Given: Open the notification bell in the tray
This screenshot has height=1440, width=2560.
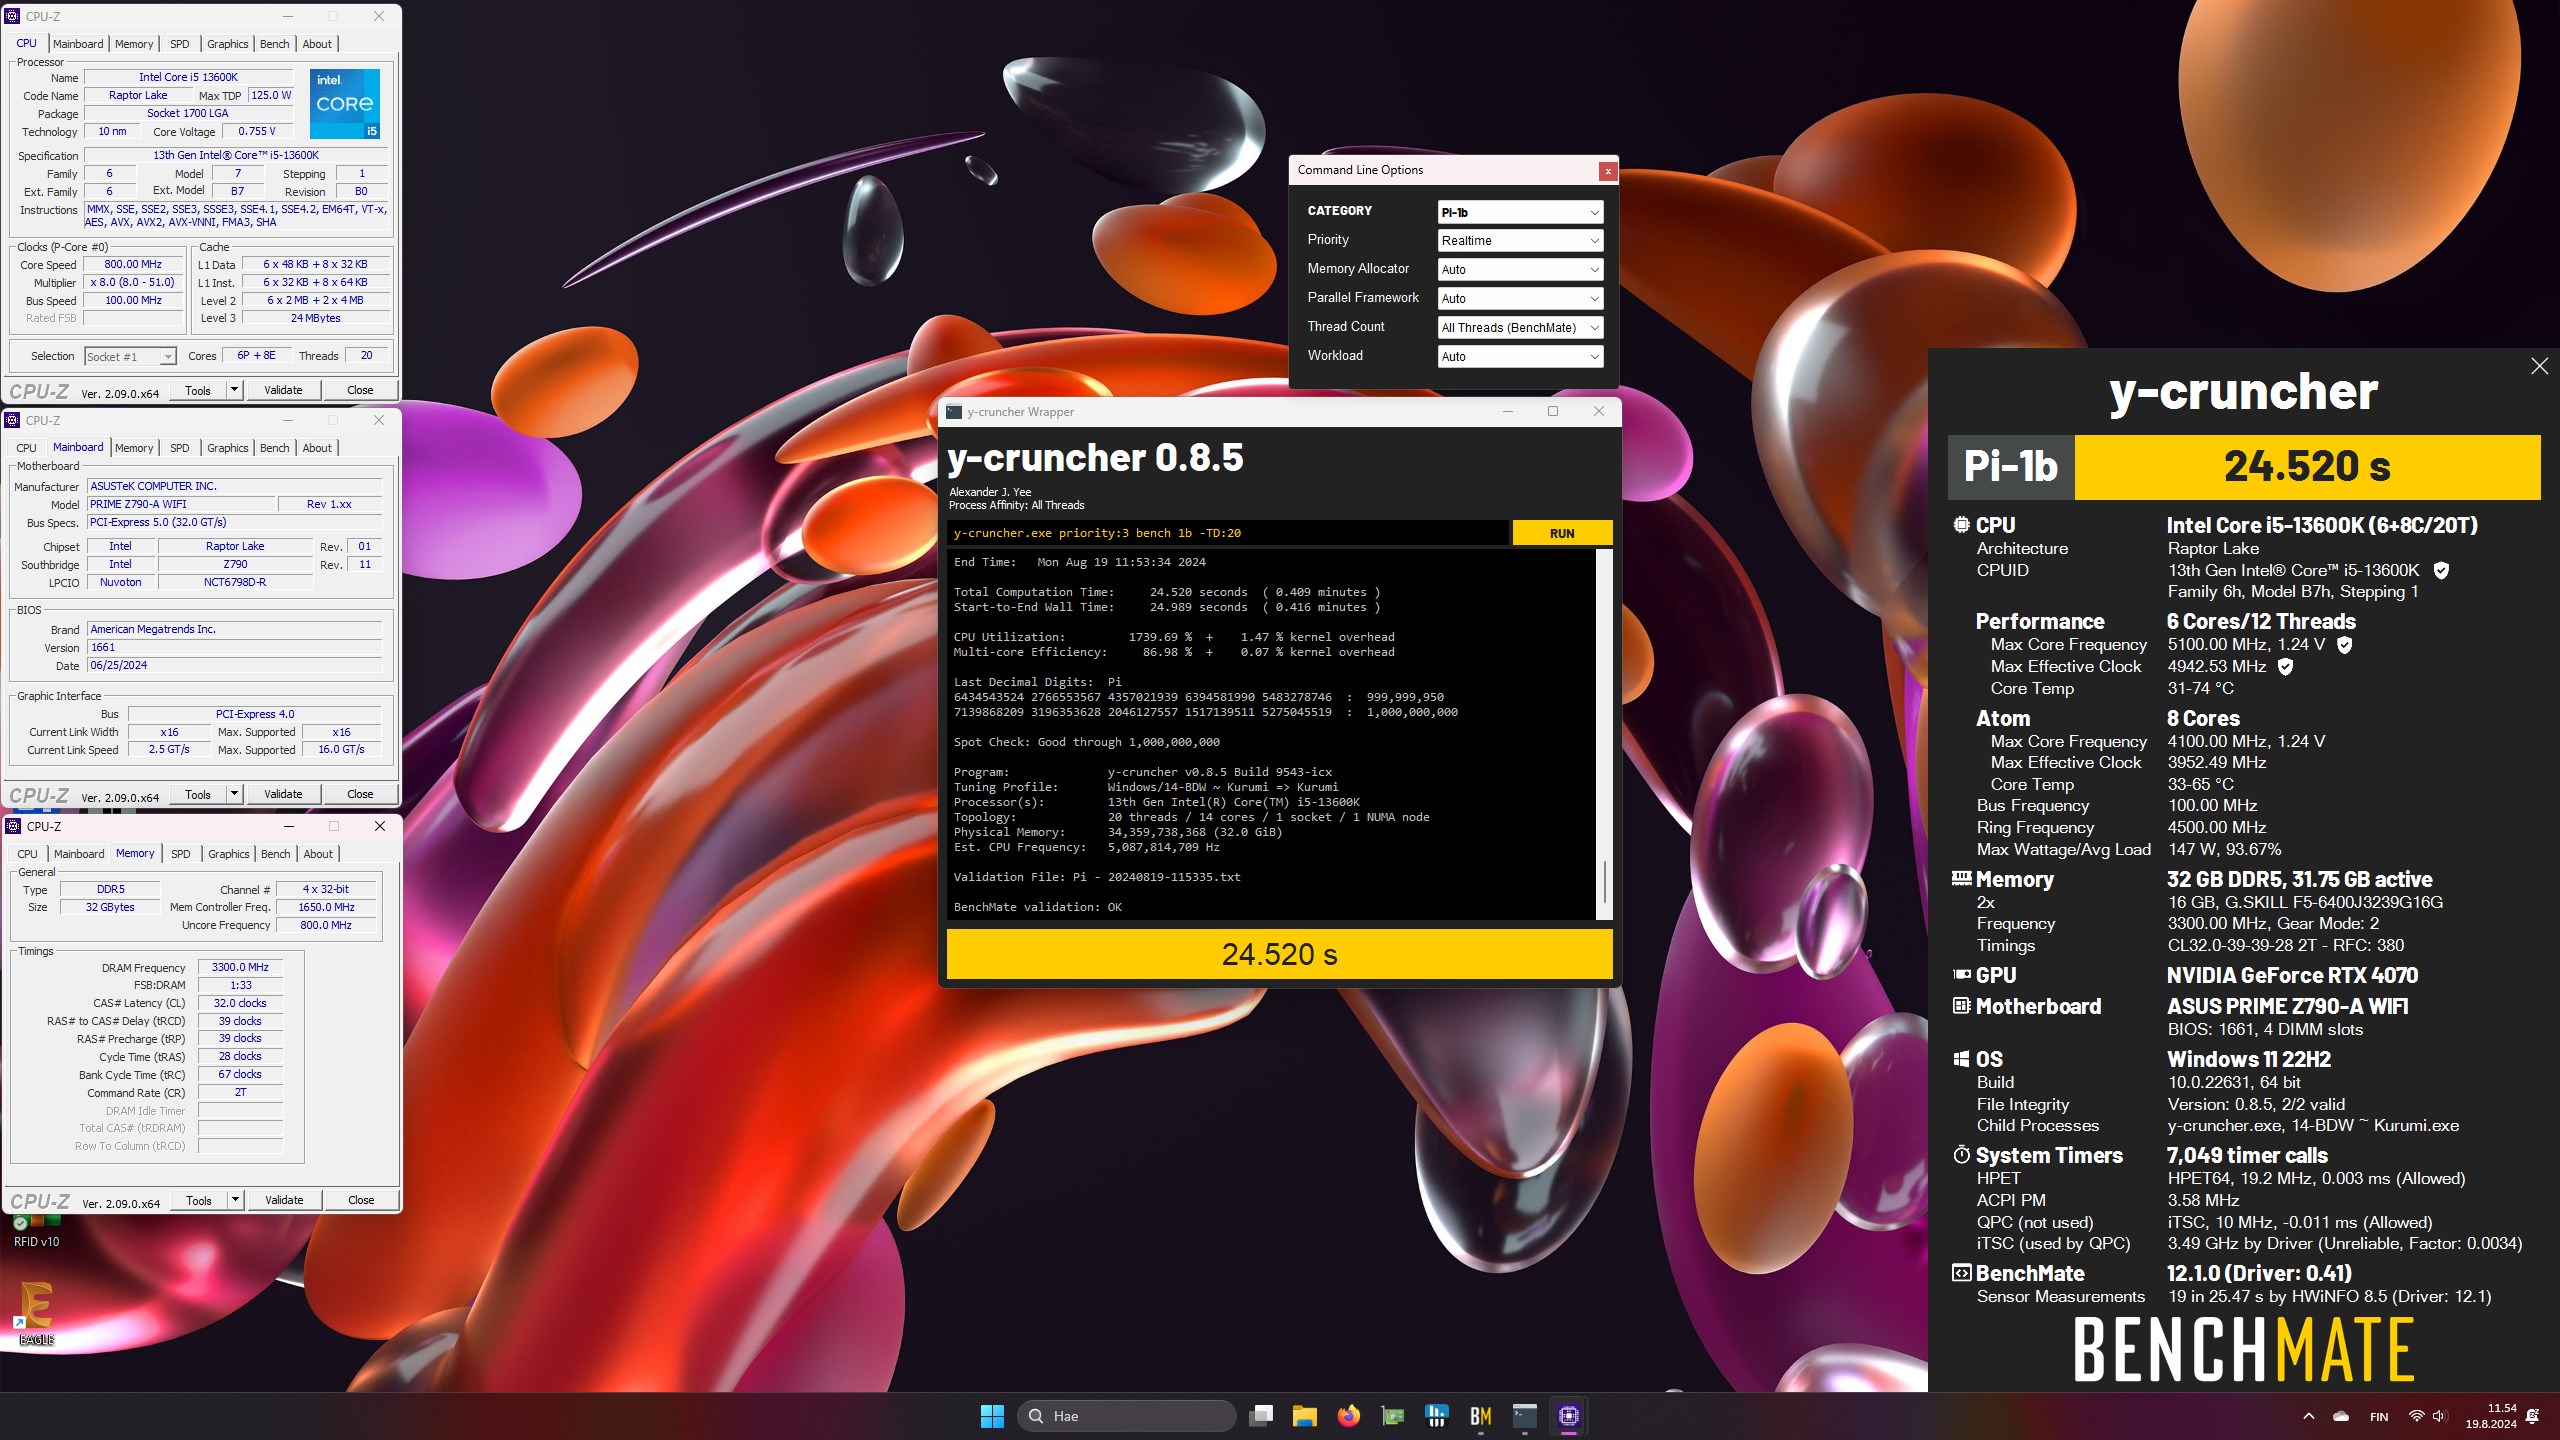Looking at the screenshot, I should click(x=2533, y=1416).
